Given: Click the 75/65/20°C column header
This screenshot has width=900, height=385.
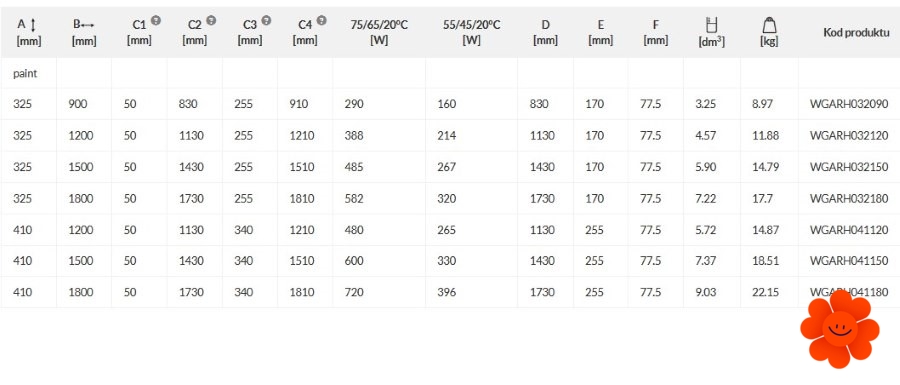Looking at the screenshot, I should [379, 32].
